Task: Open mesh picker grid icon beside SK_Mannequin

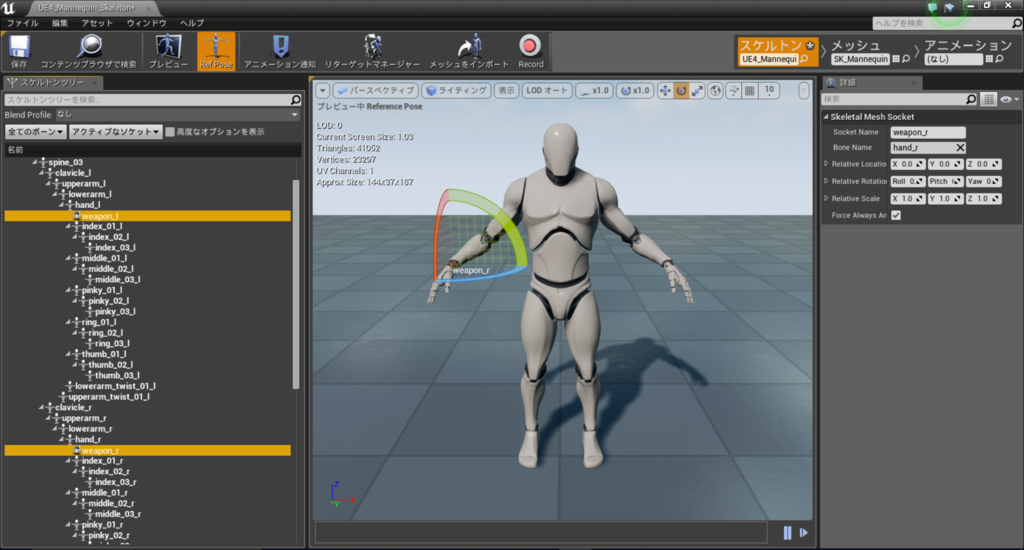Action: click(x=896, y=59)
